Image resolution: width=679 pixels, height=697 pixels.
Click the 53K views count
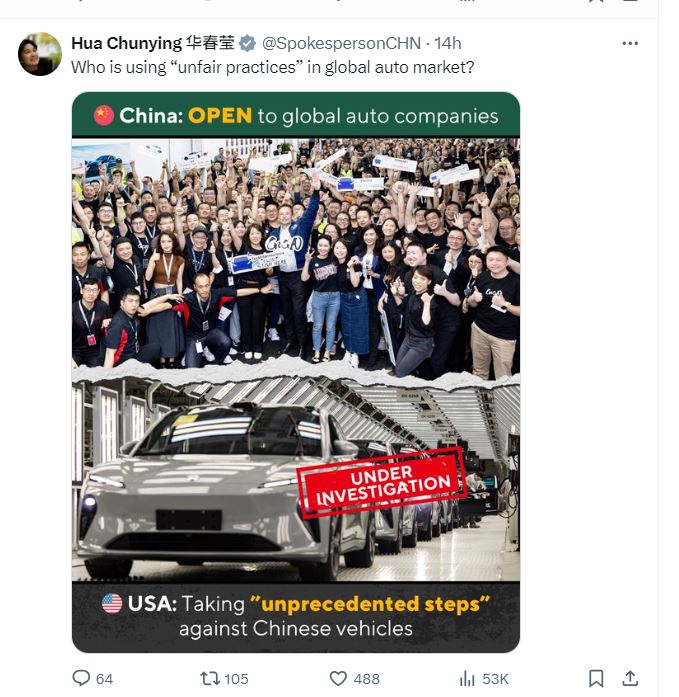(495, 679)
